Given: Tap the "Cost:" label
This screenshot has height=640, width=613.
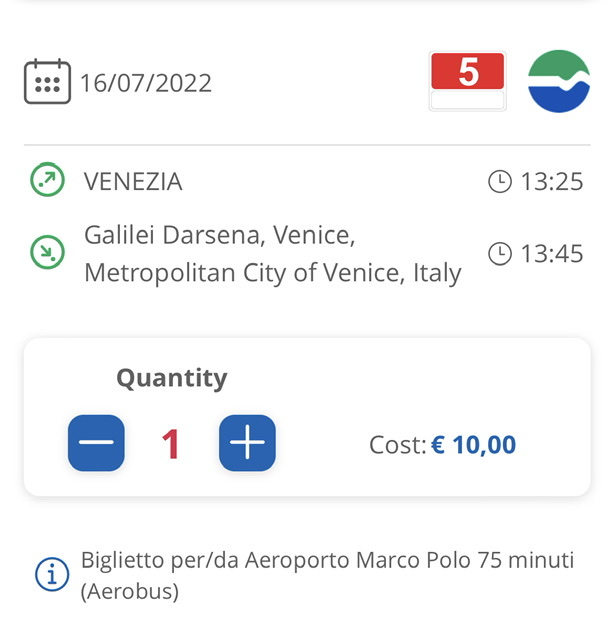Looking at the screenshot, I should pyautogui.click(x=398, y=444).
